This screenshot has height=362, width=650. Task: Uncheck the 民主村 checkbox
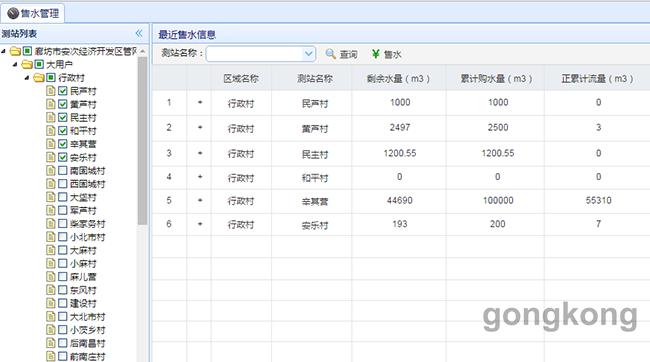[x=63, y=118]
